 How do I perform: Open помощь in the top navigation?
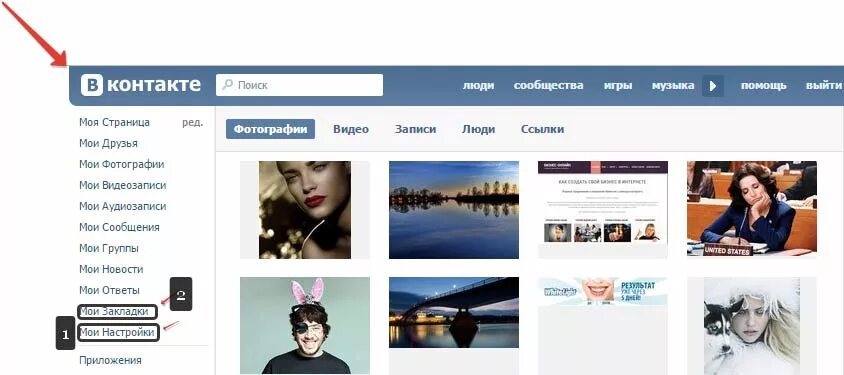coord(763,86)
